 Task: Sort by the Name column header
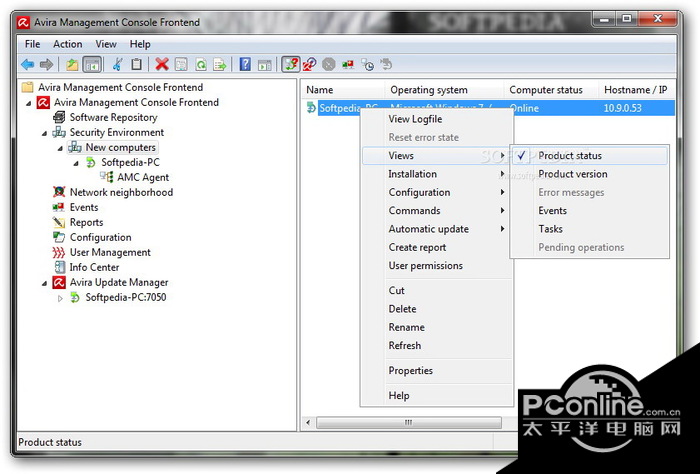(342, 90)
